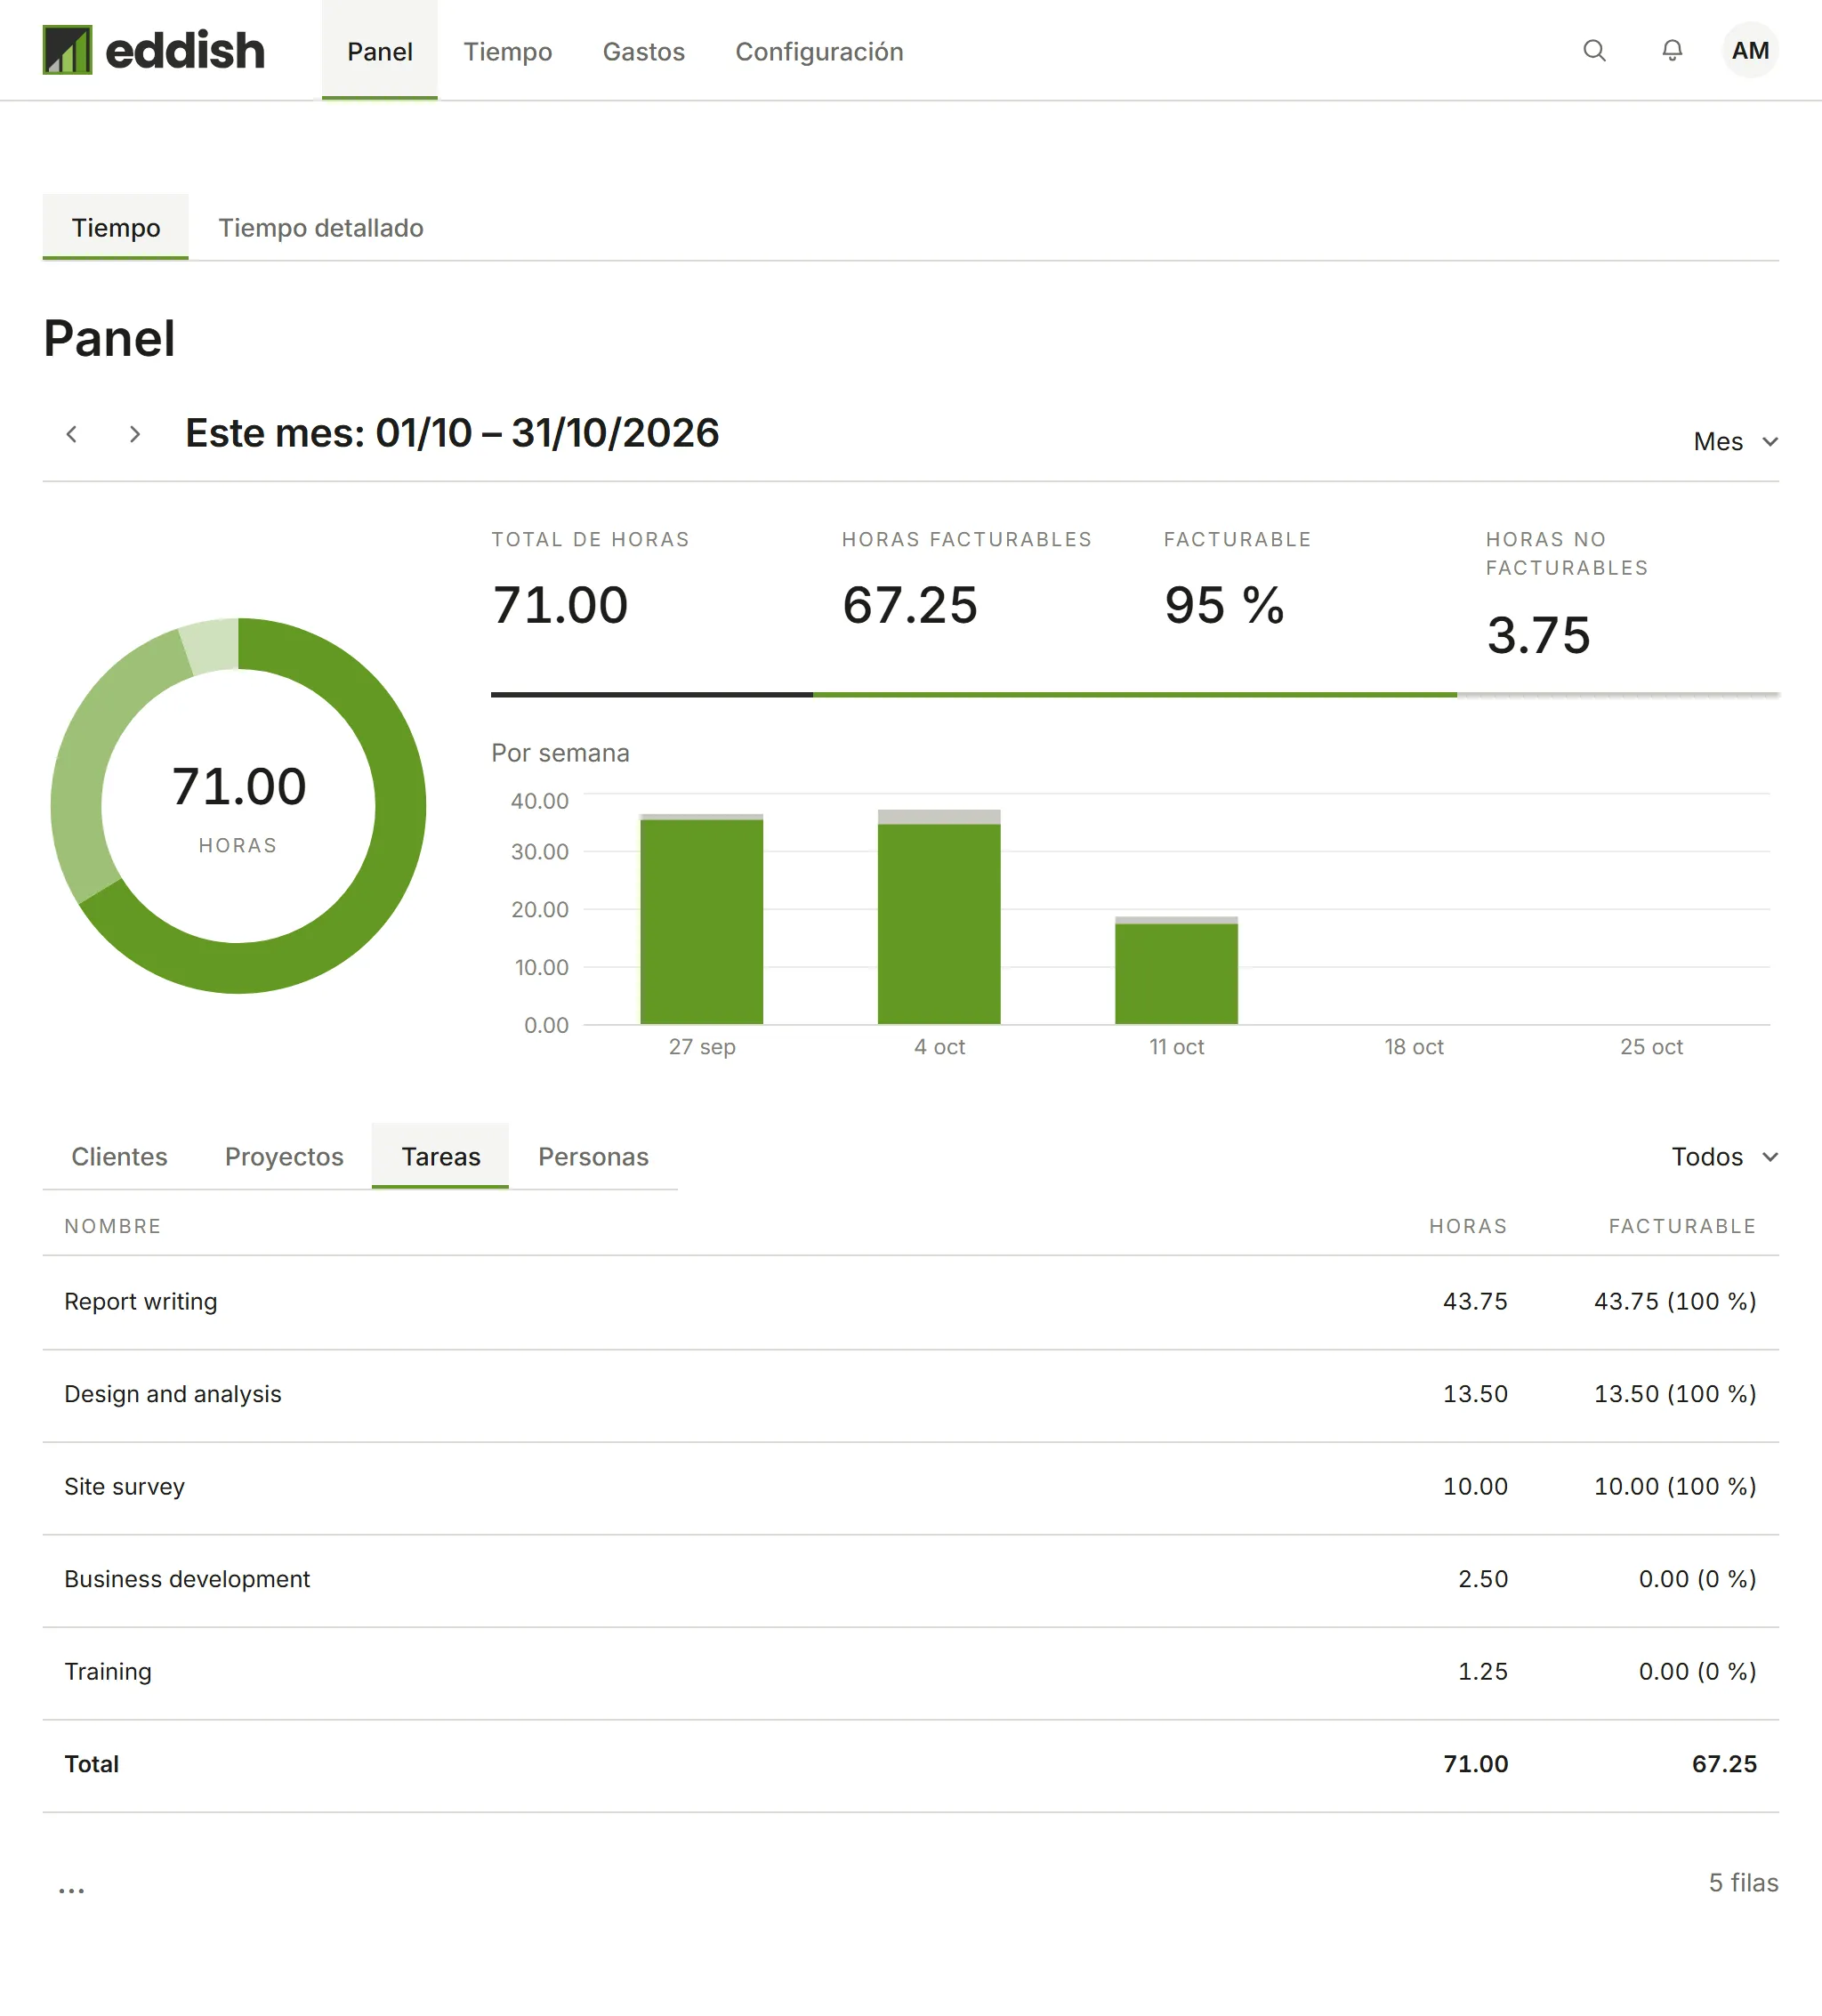
Task: Open the Training task row
Action: click(910, 1672)
